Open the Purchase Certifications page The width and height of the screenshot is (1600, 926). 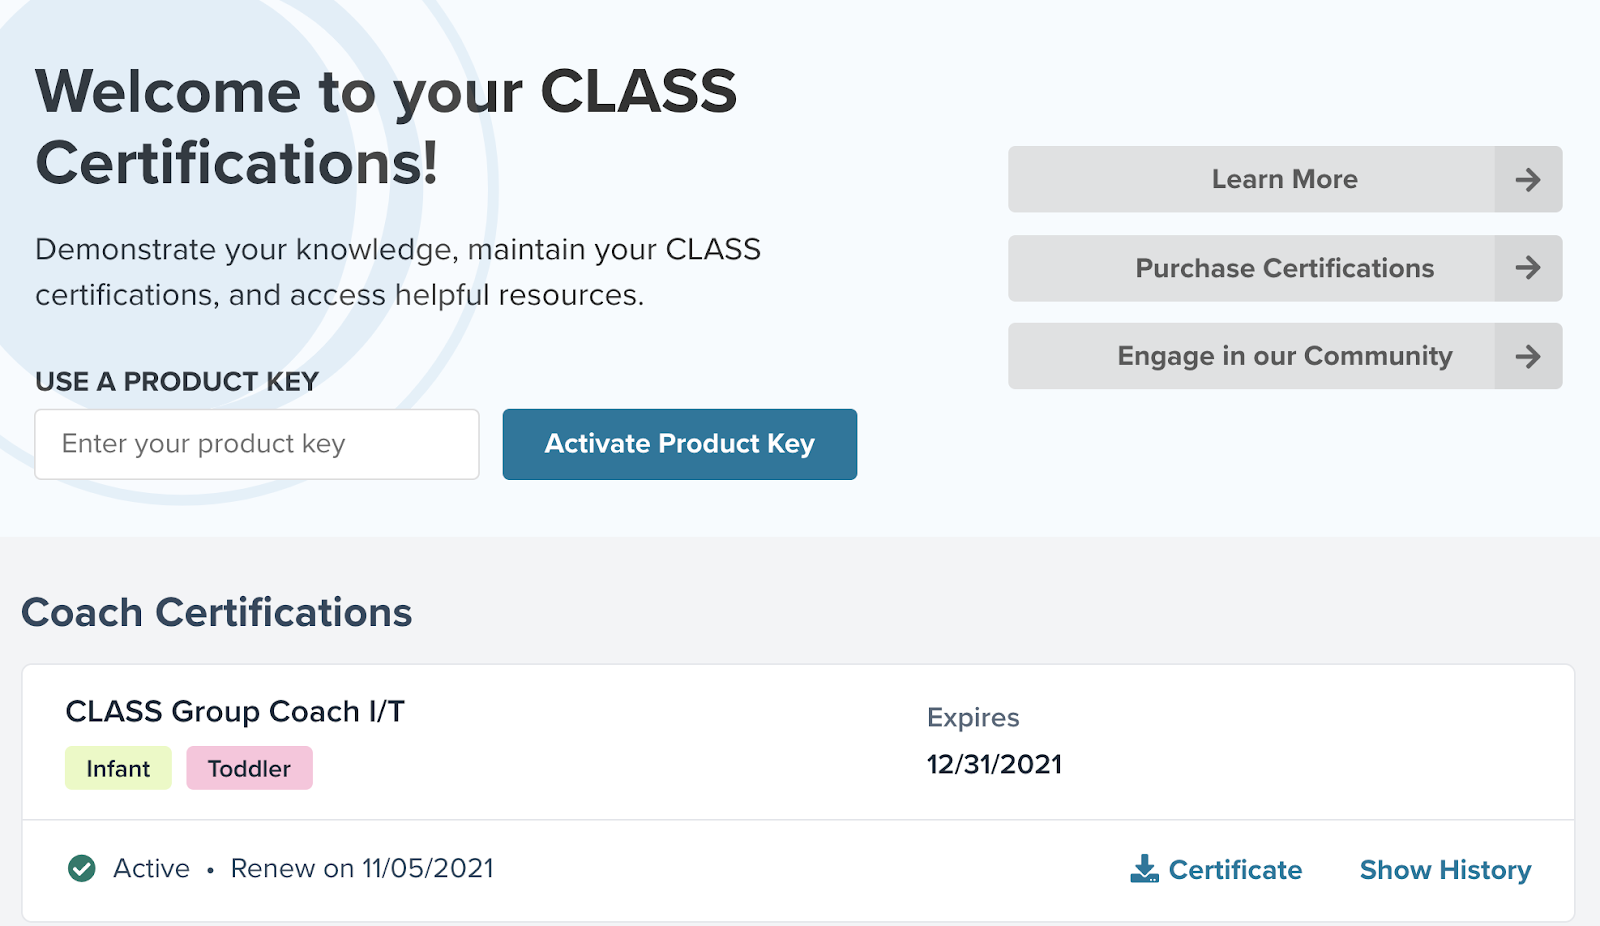pyautogui.click(x=1284, y=268)
